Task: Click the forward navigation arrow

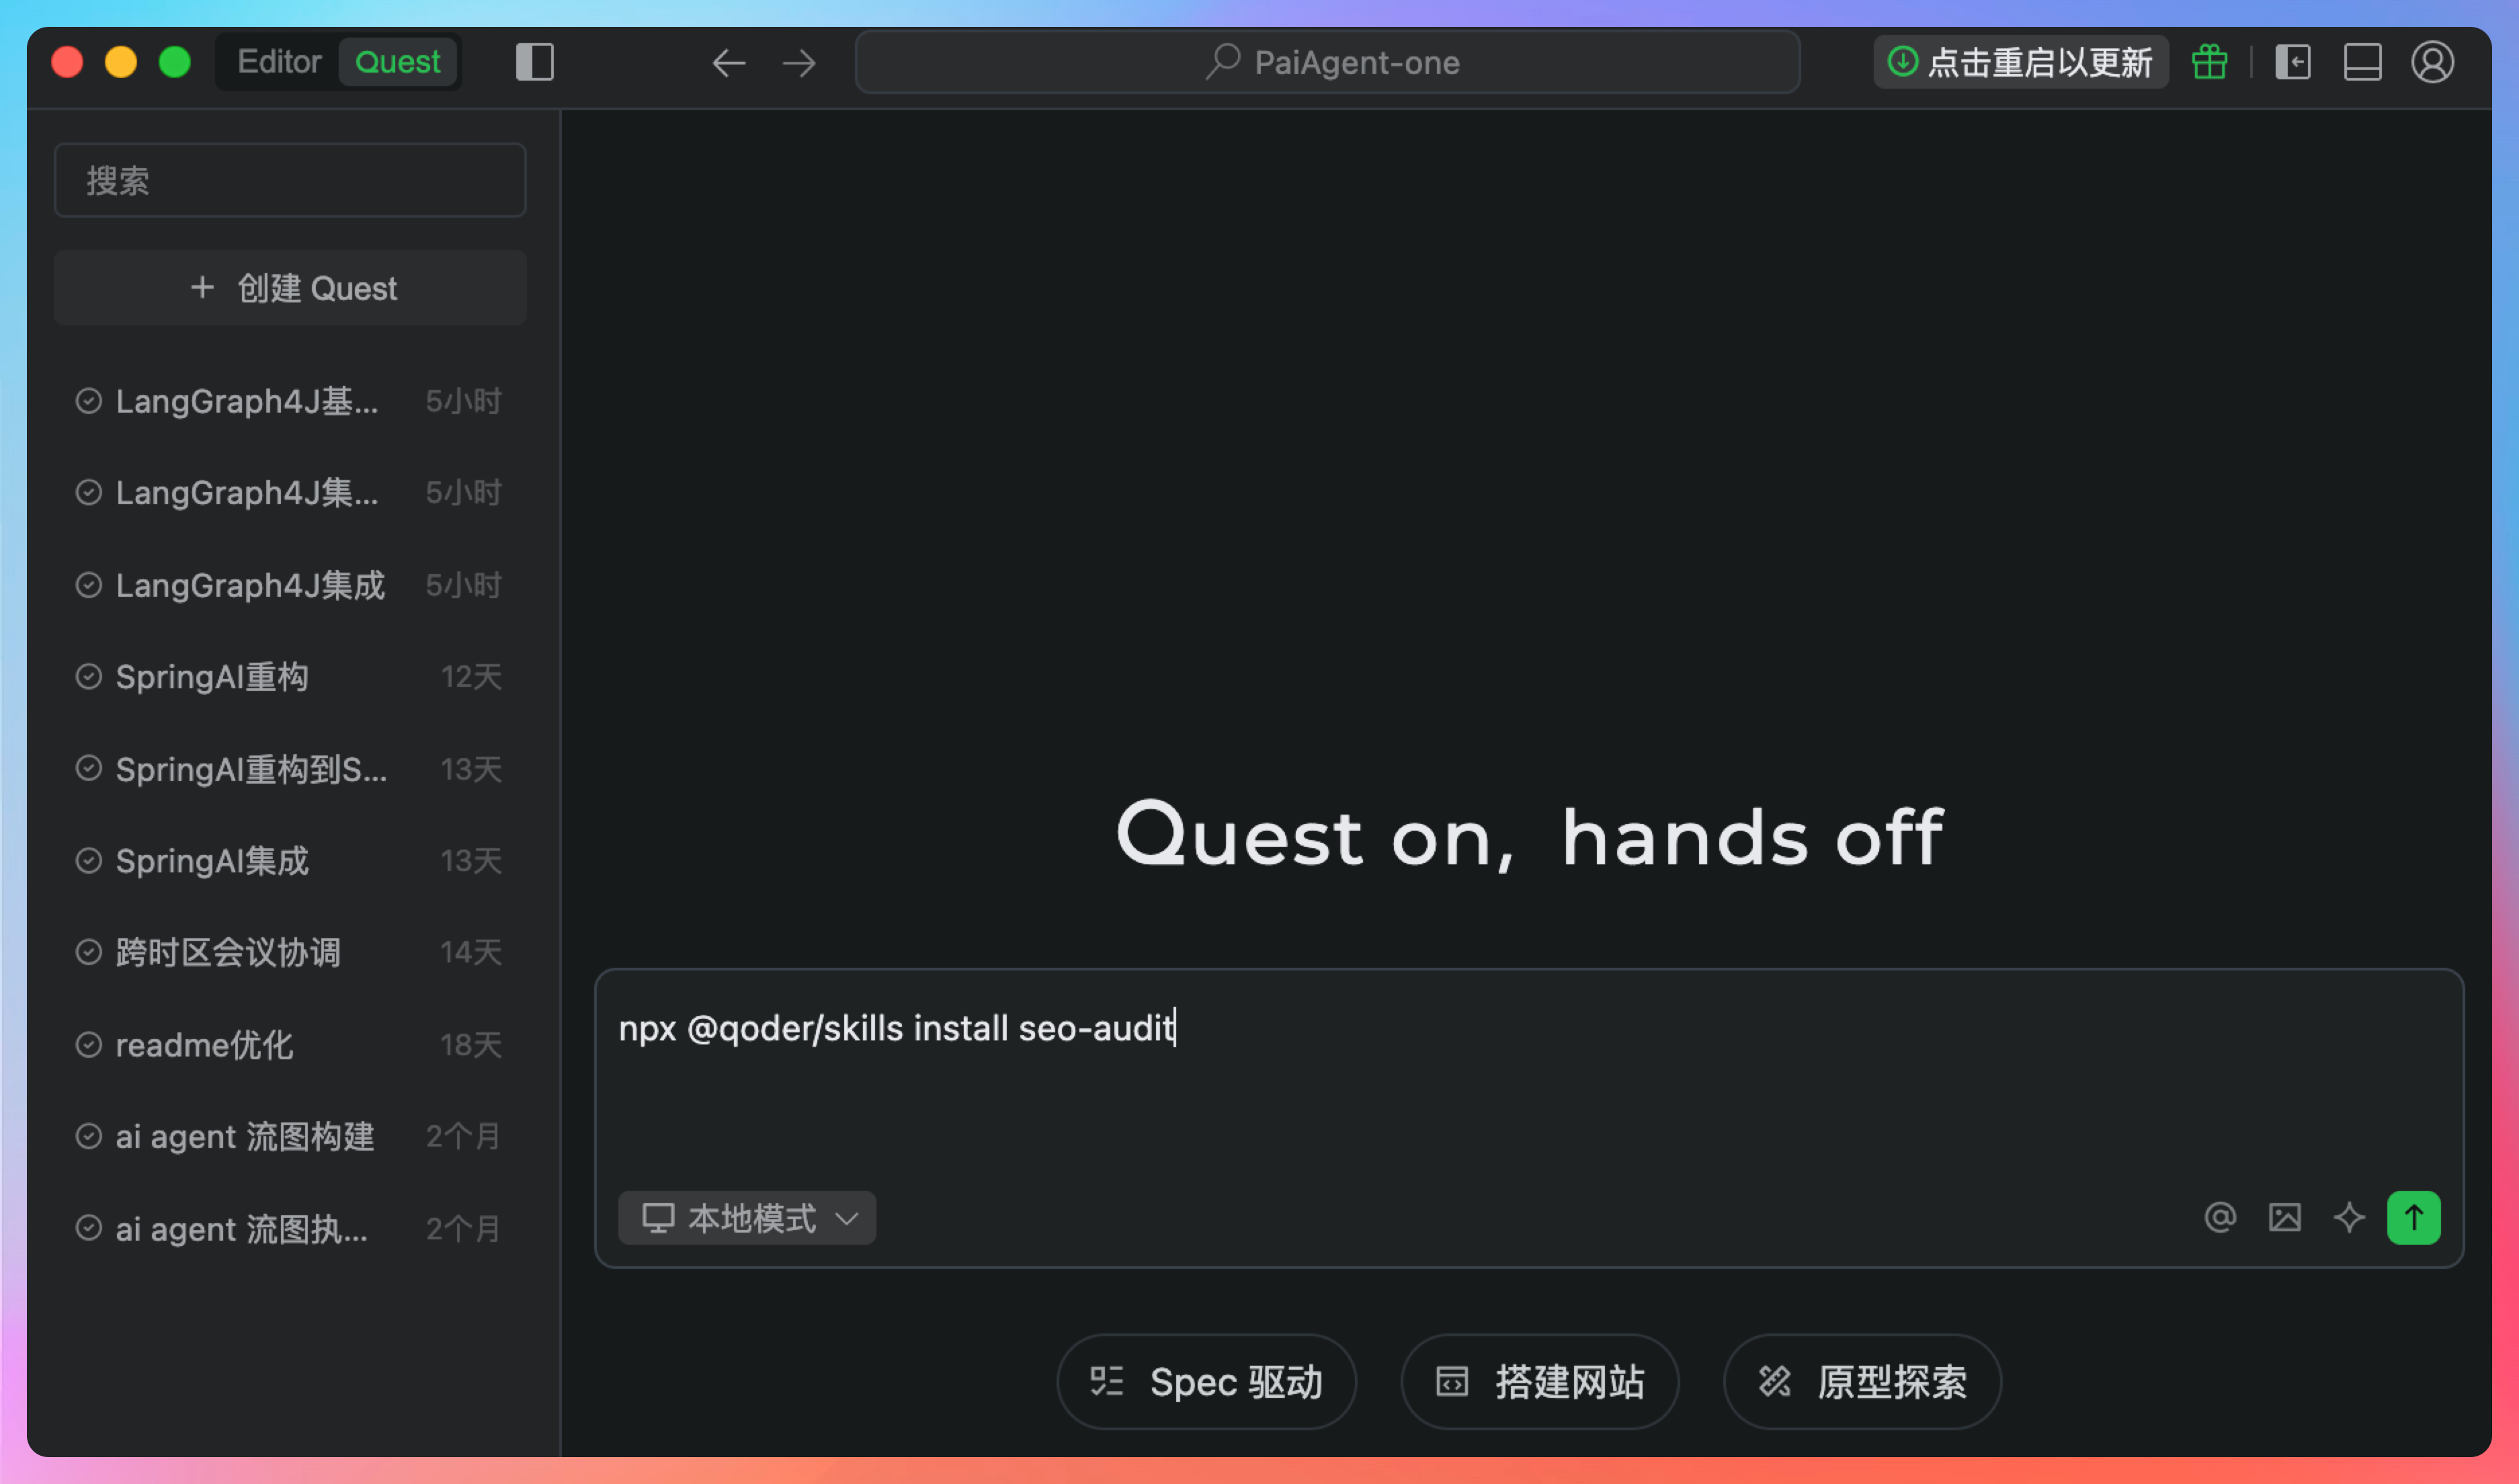Action: tap(799, 63)
